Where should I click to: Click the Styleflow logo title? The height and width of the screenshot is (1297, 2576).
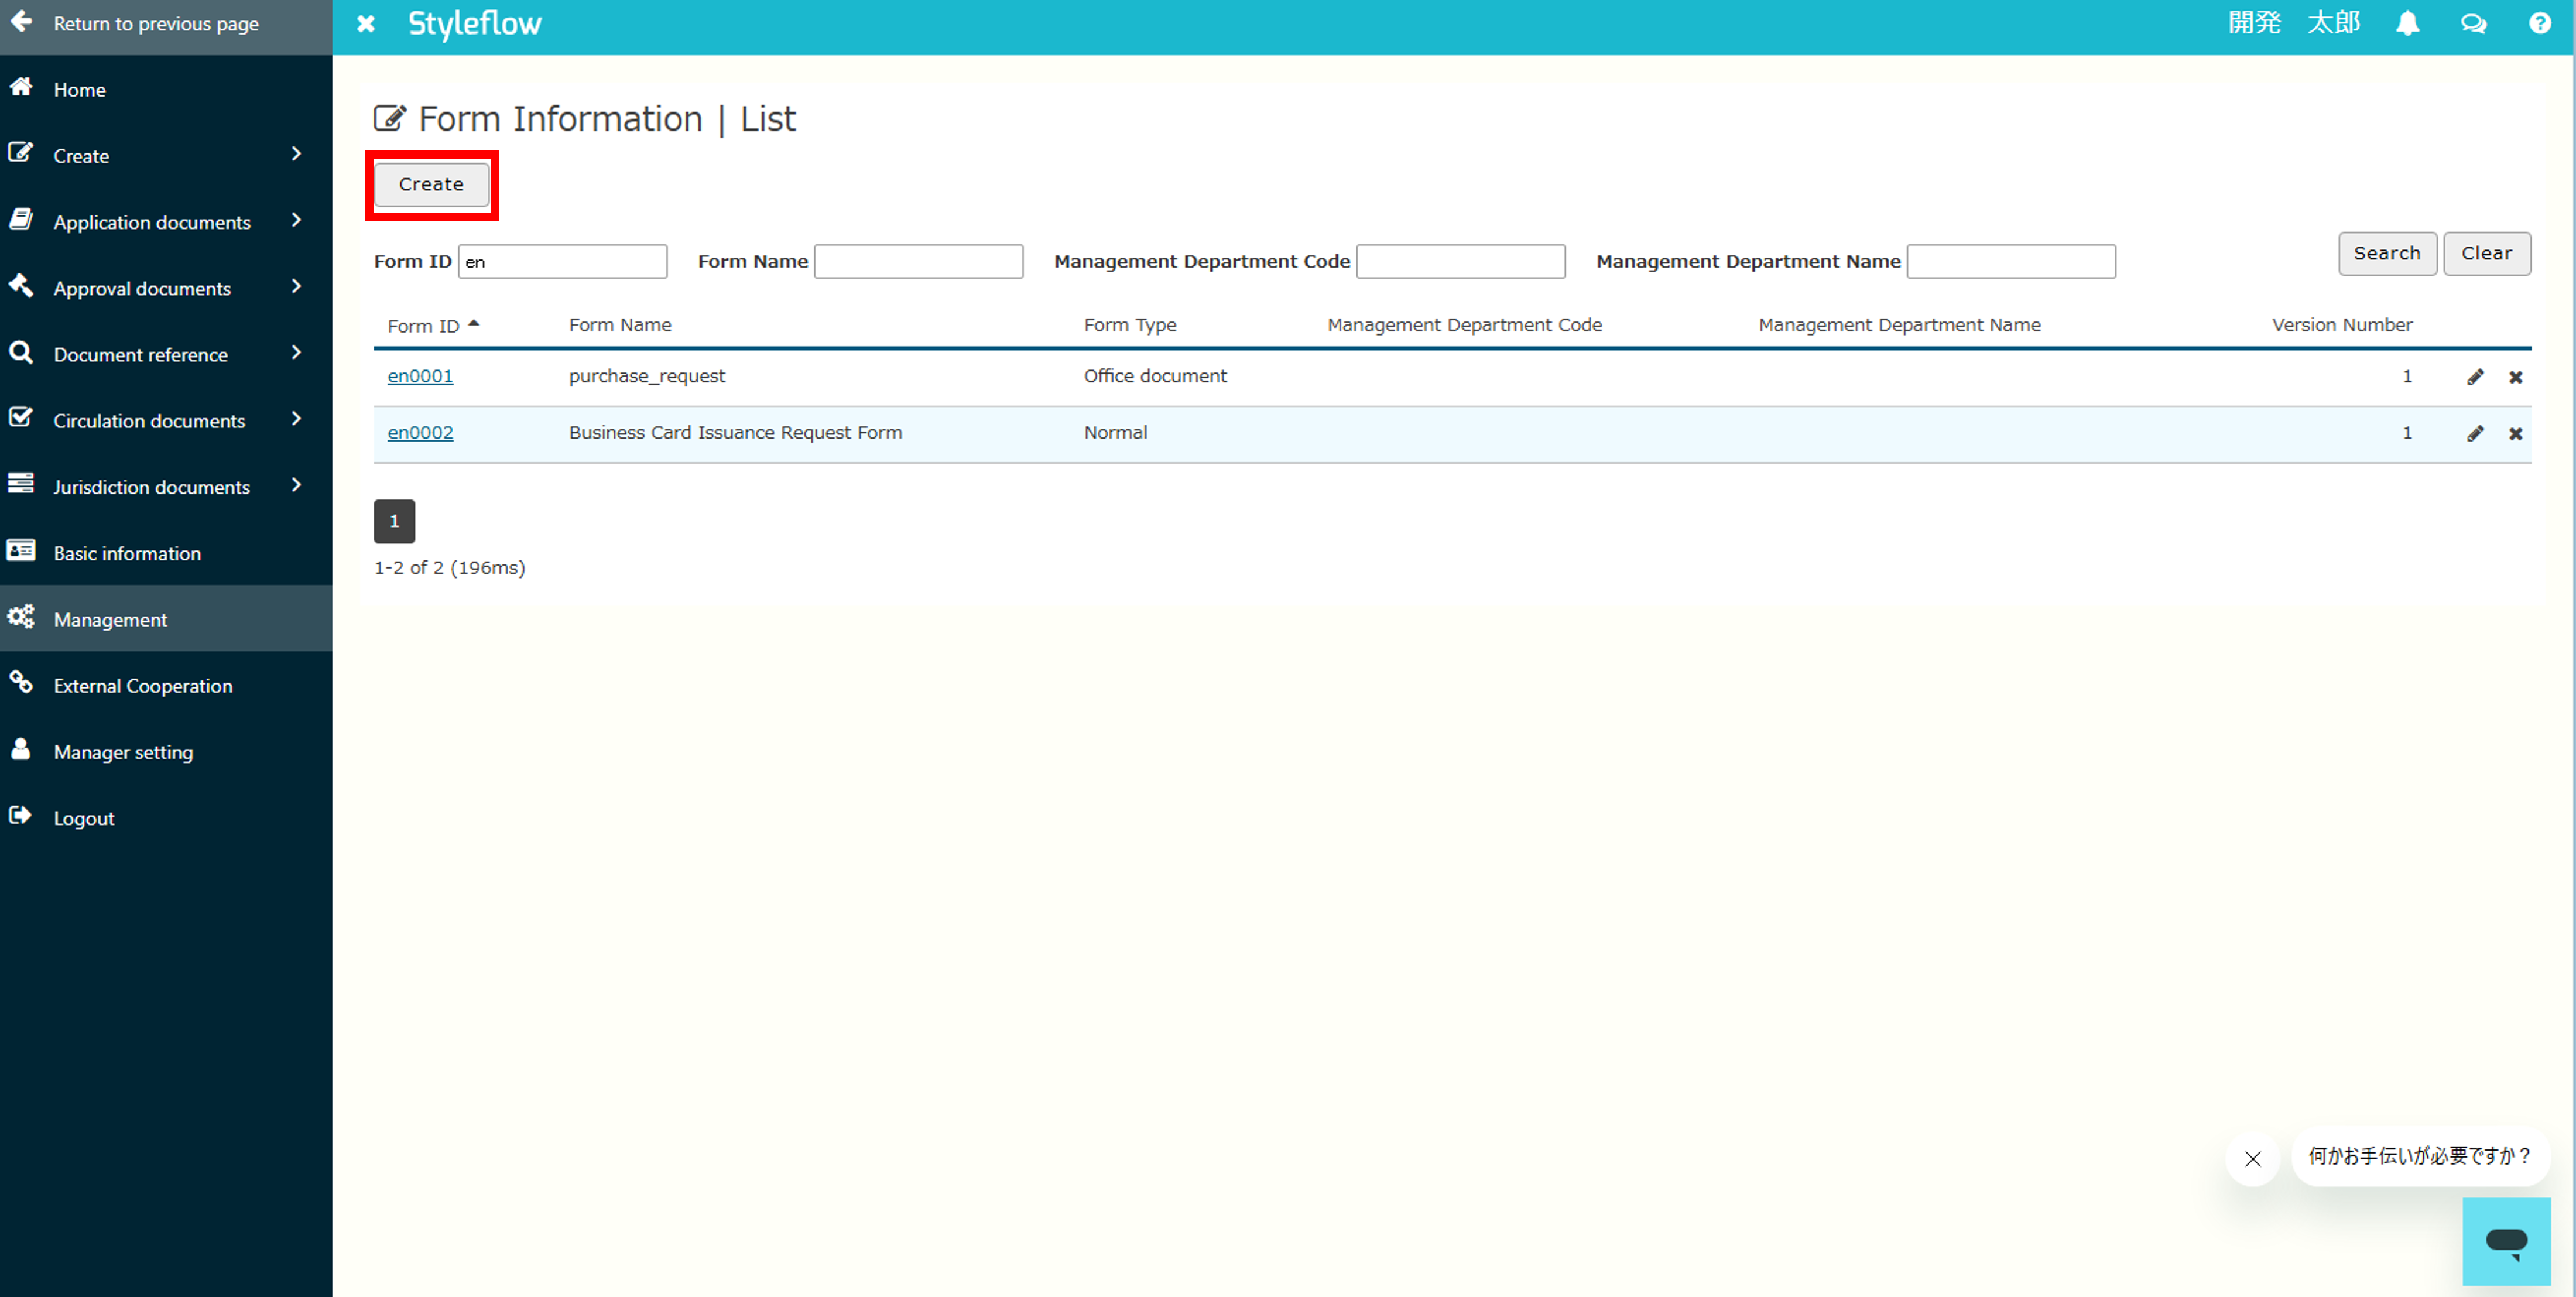475,23
